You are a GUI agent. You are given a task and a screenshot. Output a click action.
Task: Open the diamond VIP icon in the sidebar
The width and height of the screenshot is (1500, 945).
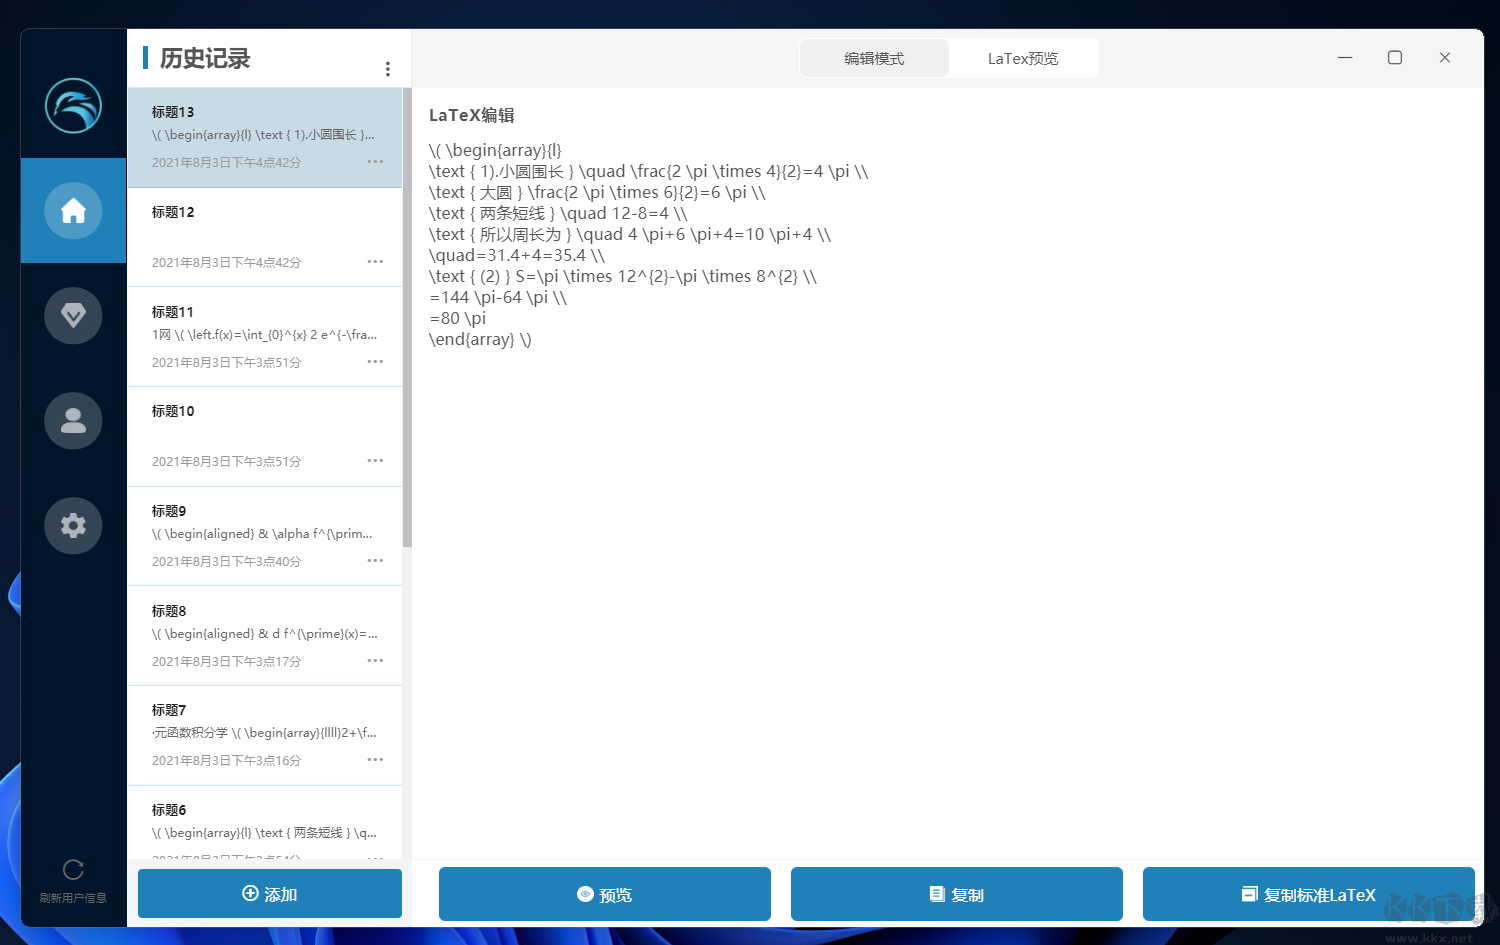click(x=73, y=316)
